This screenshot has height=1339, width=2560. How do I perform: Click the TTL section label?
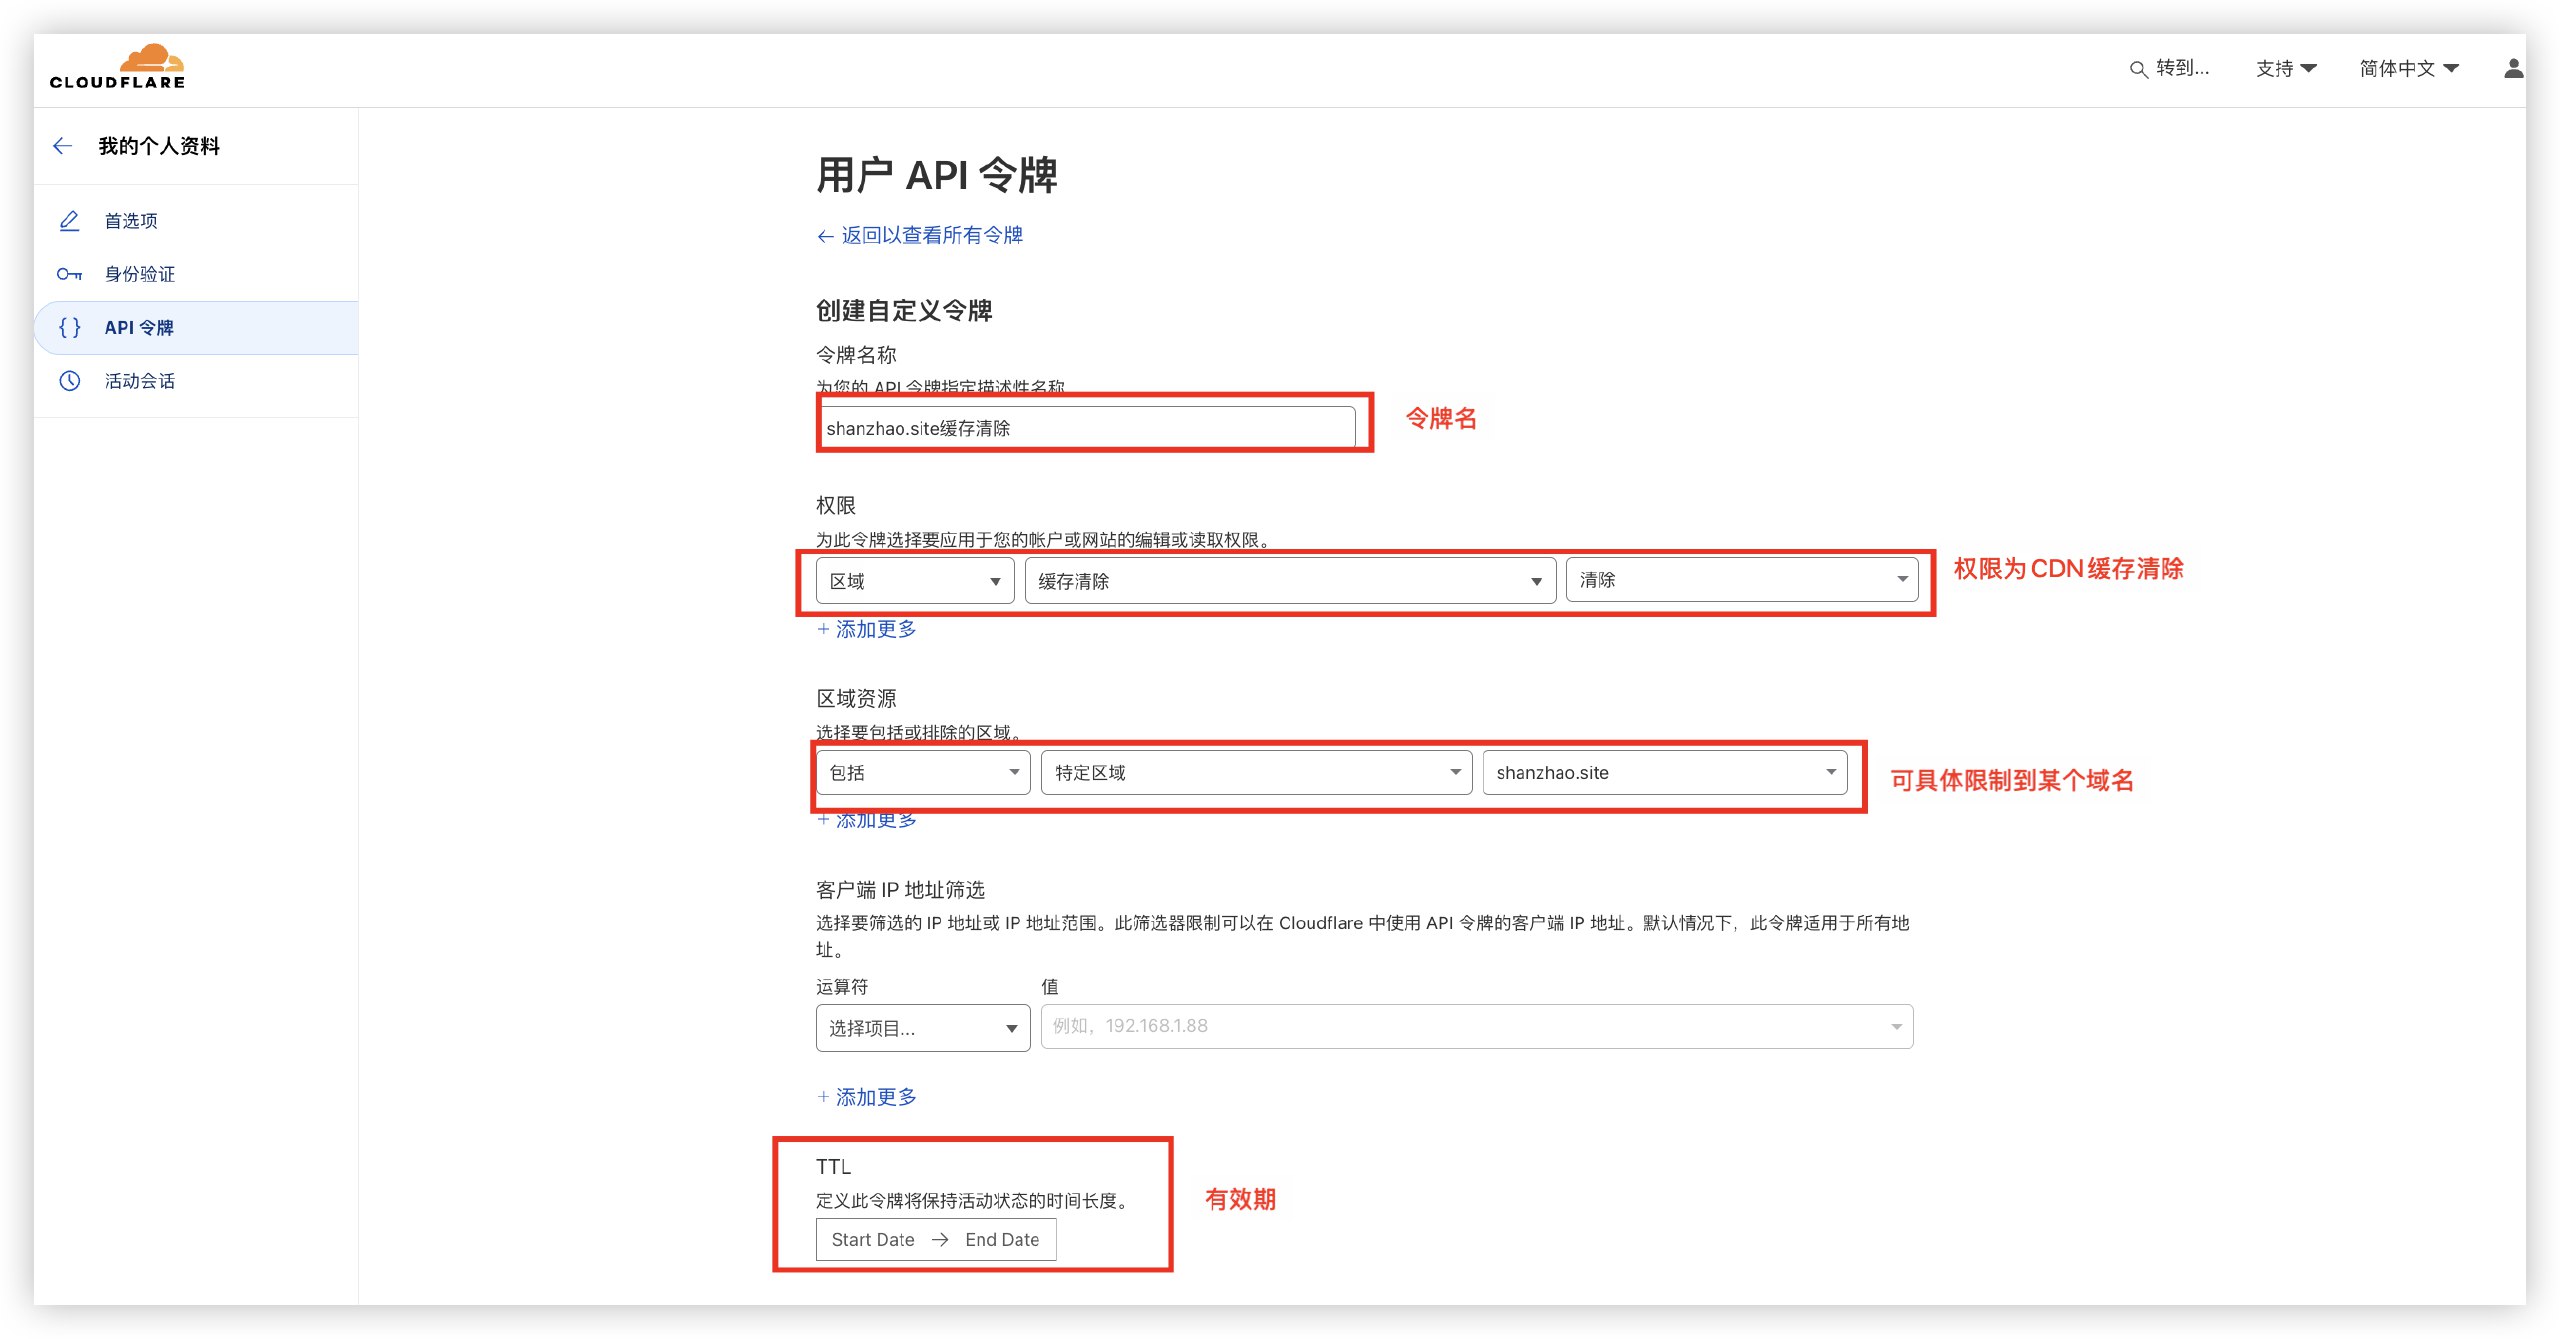coord(833,1167)
